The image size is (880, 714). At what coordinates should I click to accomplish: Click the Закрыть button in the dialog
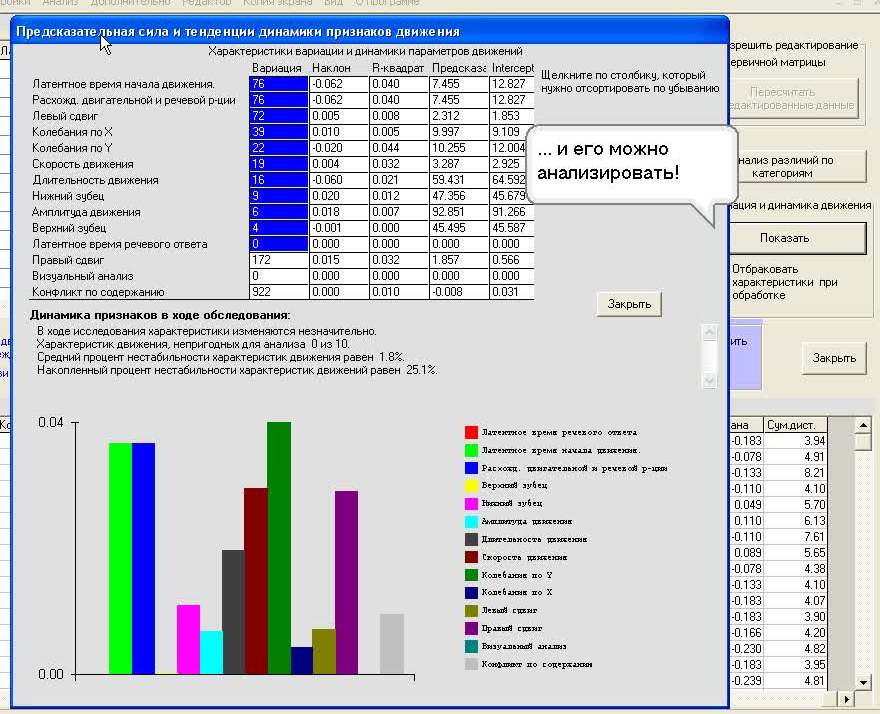click(629, 304)
